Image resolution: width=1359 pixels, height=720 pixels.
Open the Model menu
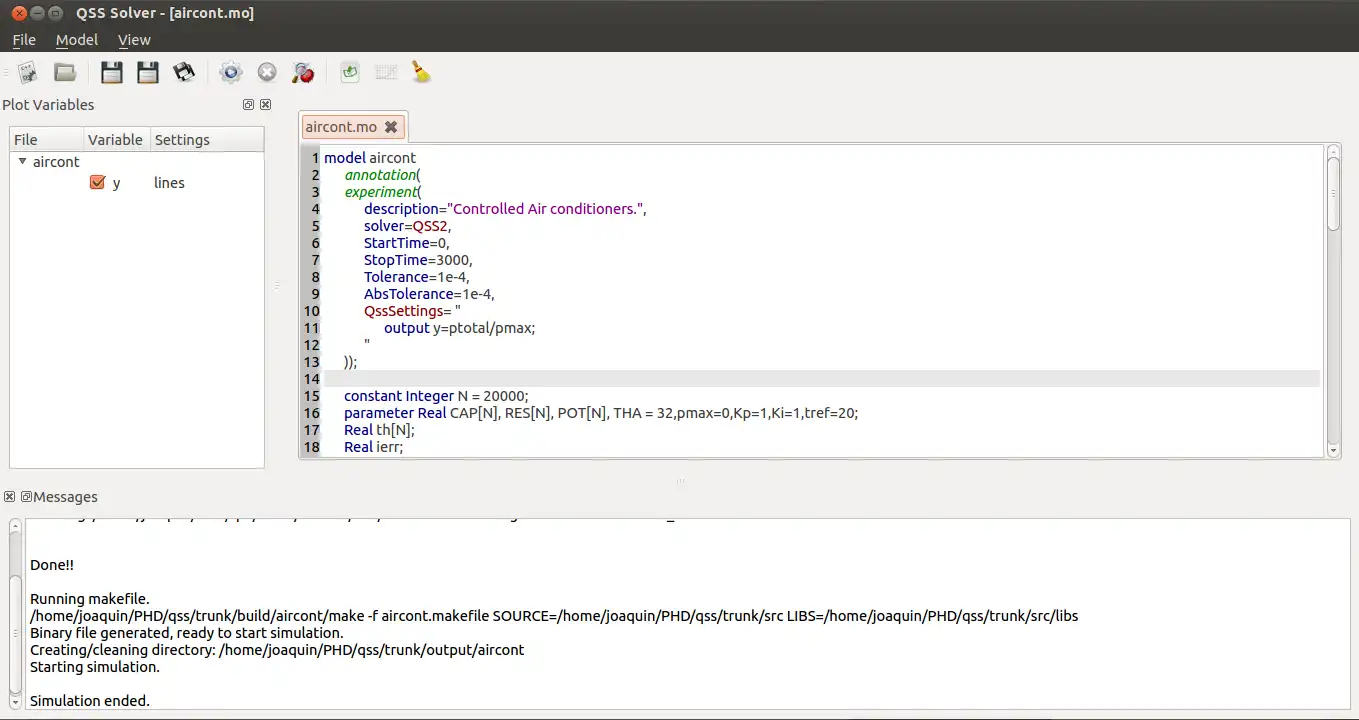[x=76, y=40]
